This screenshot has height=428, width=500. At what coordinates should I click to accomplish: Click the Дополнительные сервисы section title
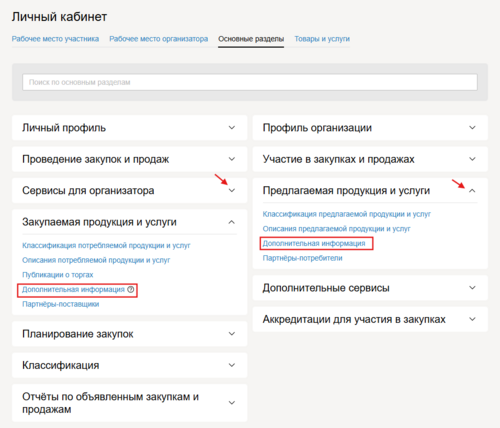[x=326, y=288]
